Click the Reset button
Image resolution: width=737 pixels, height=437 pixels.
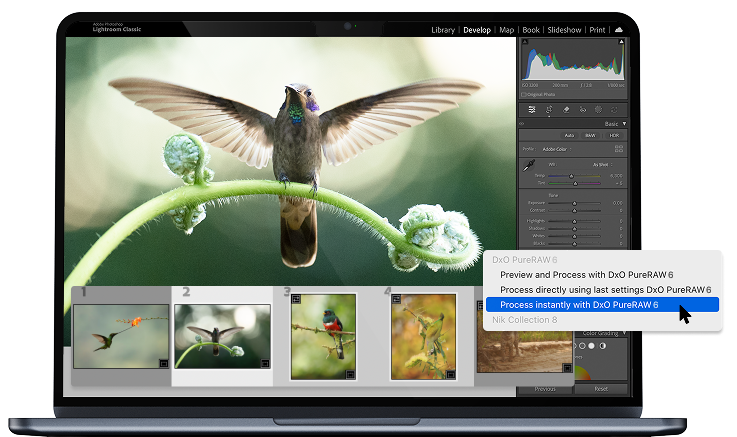(x=602, y=388)
